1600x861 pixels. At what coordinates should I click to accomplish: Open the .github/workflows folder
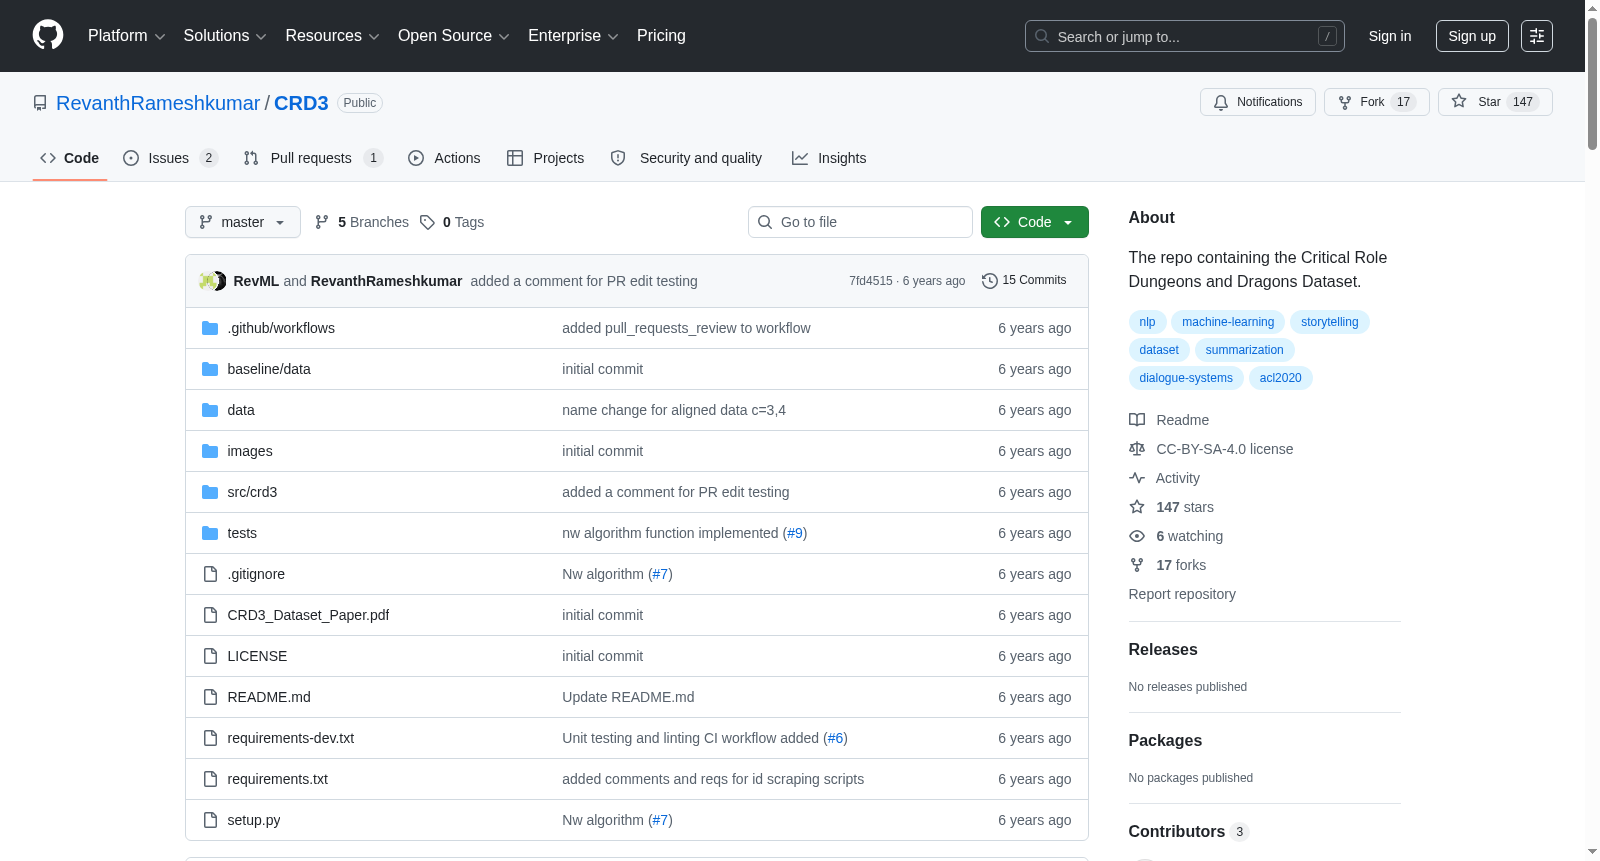pos(281,328)
